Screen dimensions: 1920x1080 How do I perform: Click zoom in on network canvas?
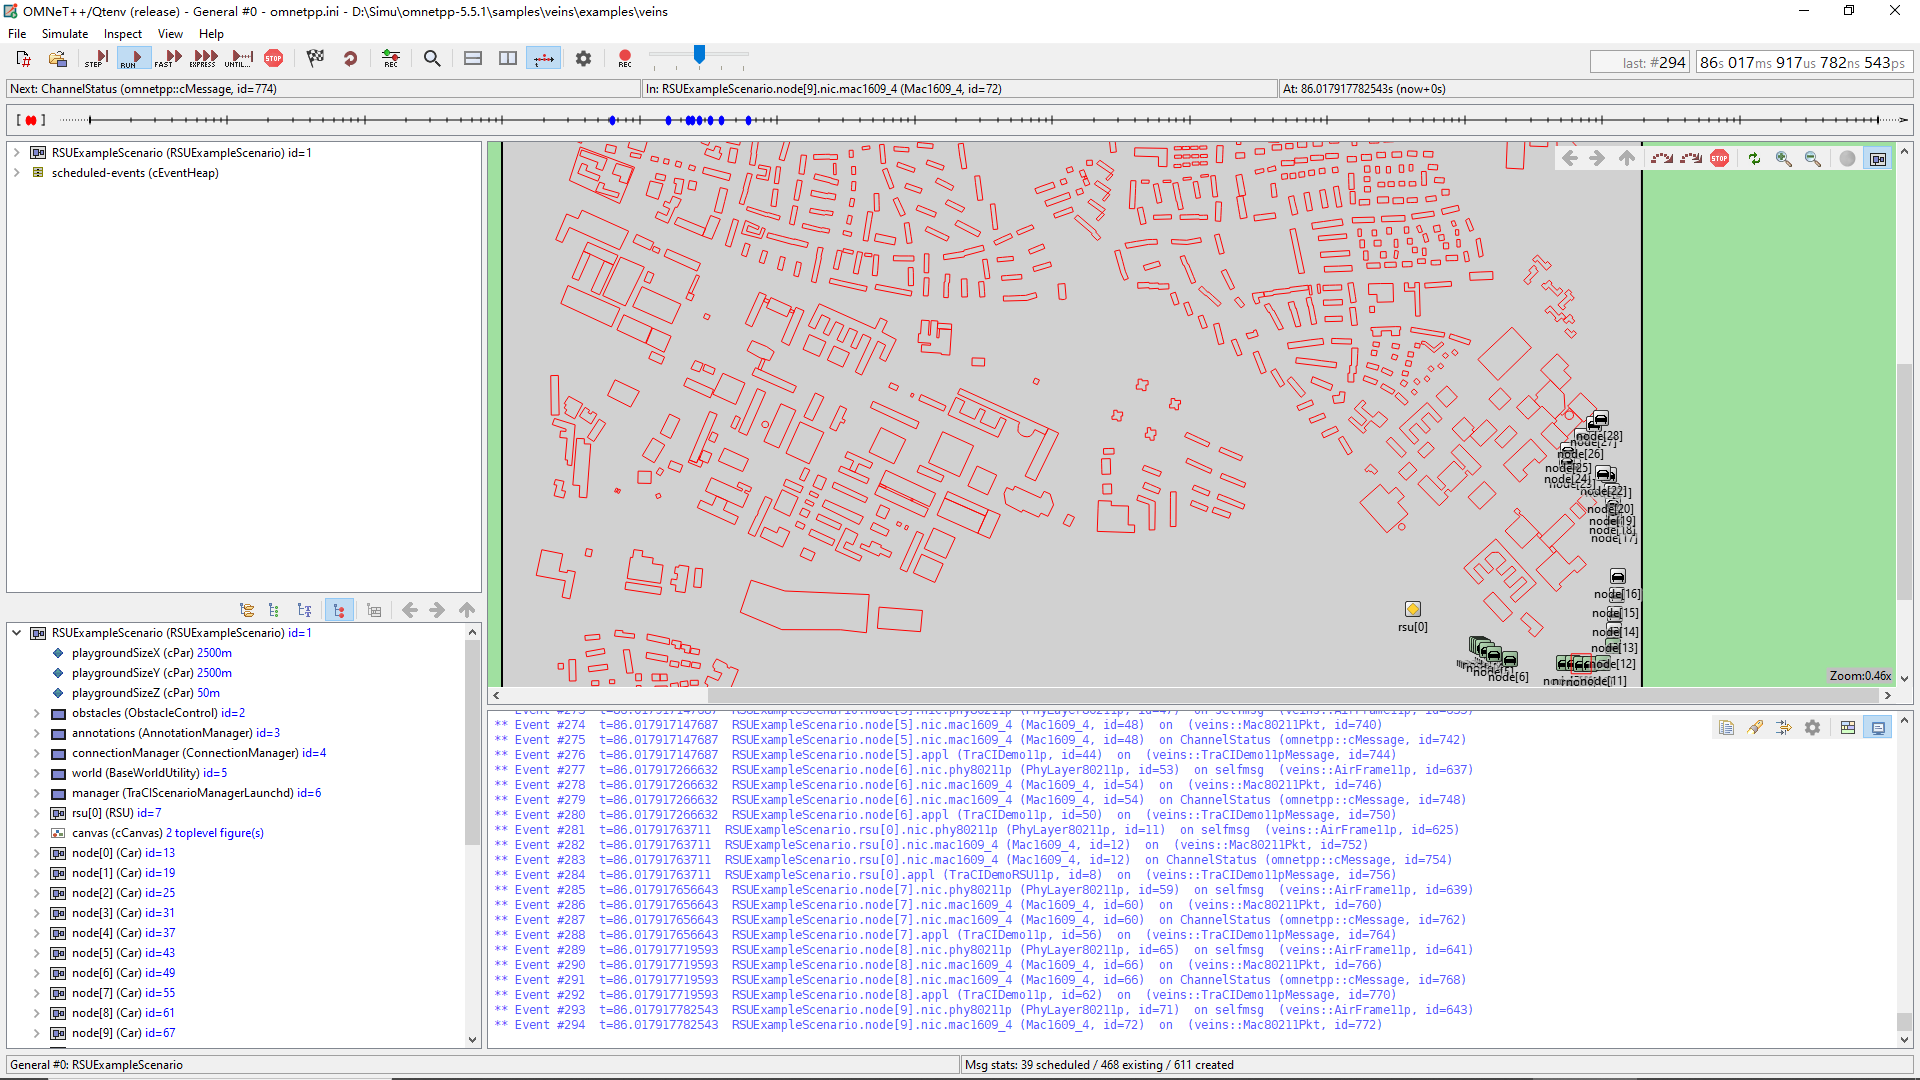[1783, 159]
